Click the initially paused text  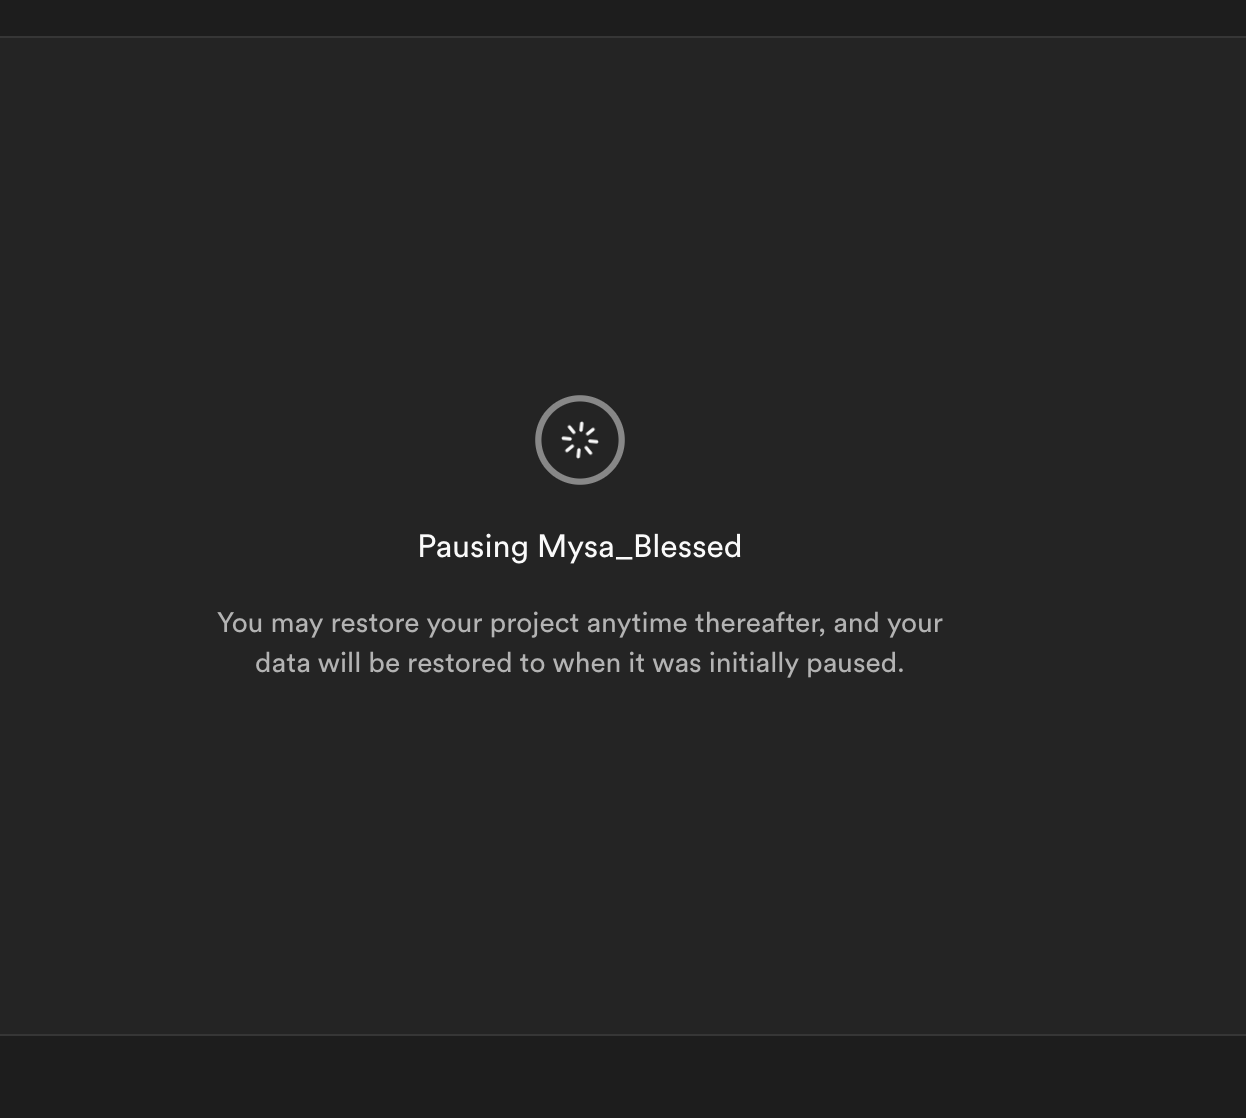tap(806, 663)
